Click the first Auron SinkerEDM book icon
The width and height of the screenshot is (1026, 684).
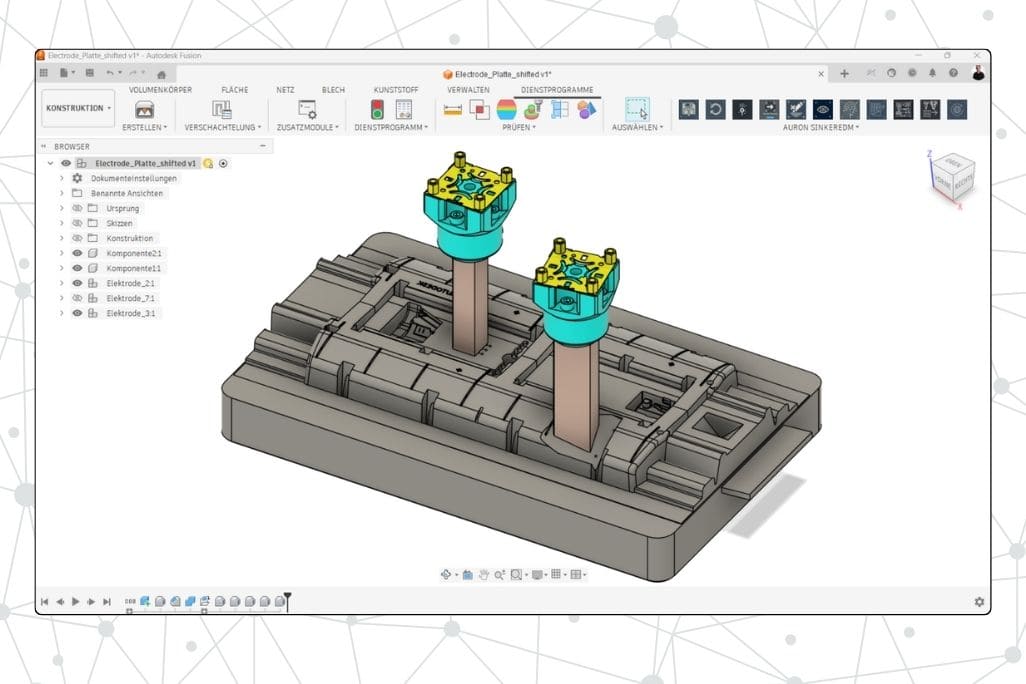pyautogui.click(x=688, y=109)
